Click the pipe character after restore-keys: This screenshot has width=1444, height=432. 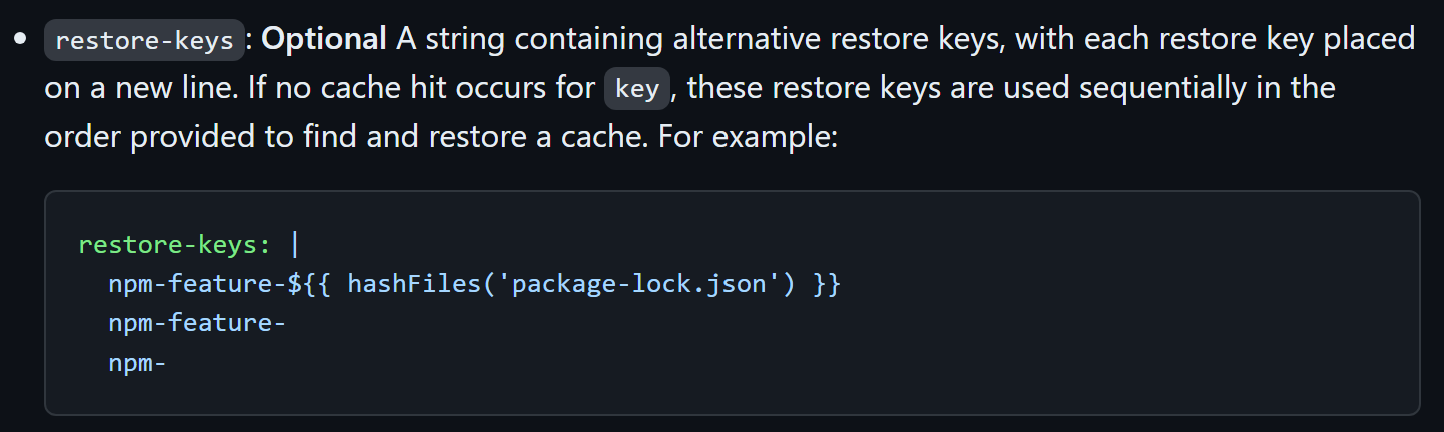tap(295, 245)
